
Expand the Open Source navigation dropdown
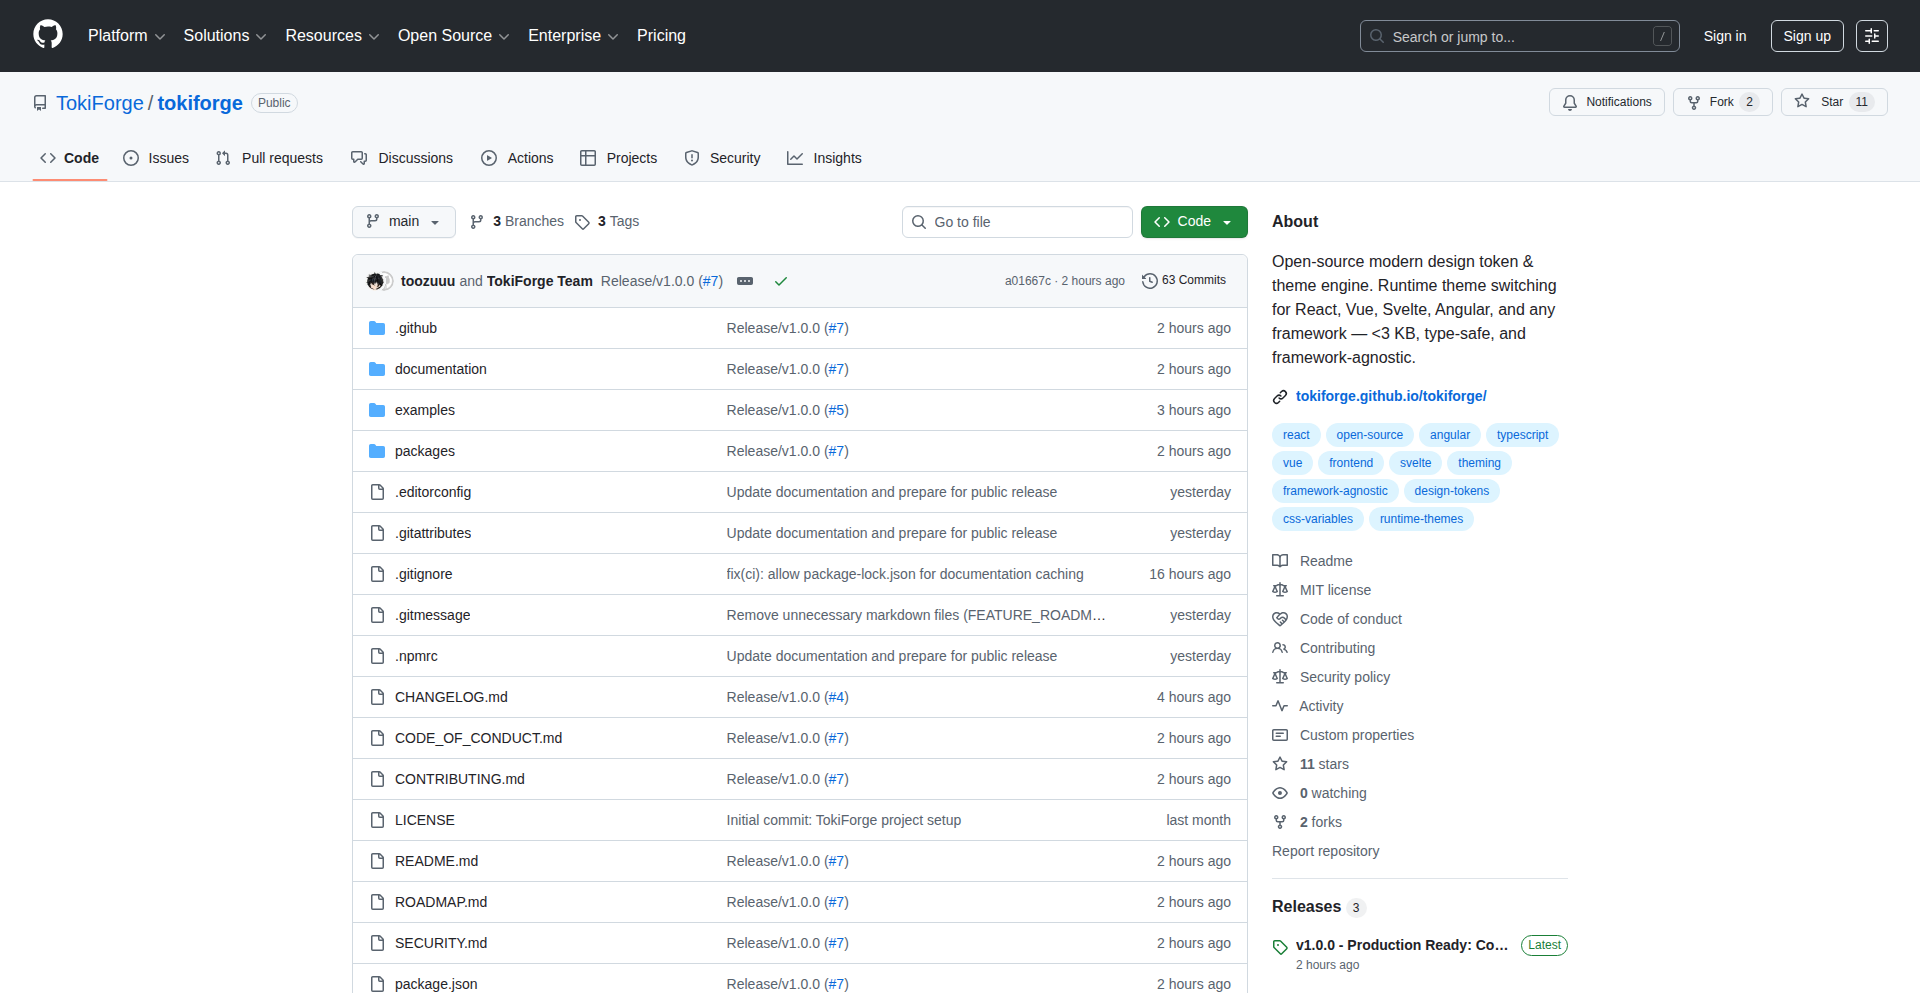(453, 35)
